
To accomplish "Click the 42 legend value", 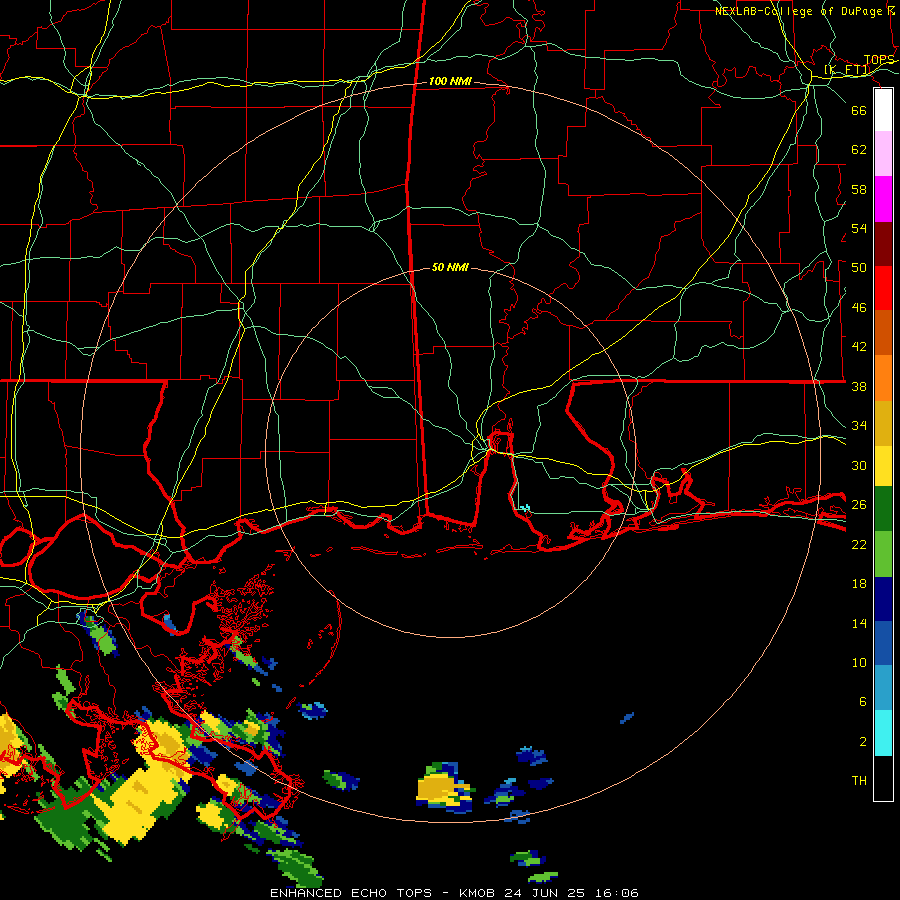I will (859, 346).
